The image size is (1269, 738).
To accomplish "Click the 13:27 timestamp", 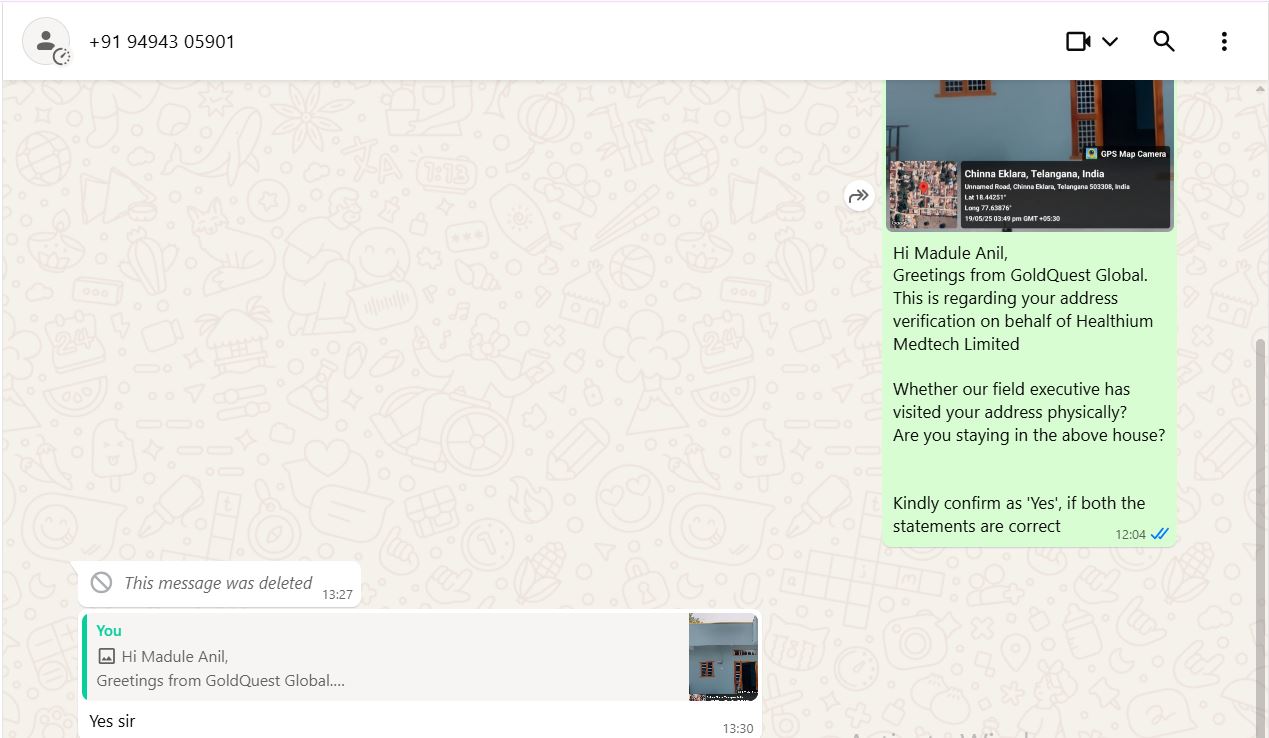I will pos(337,595).
